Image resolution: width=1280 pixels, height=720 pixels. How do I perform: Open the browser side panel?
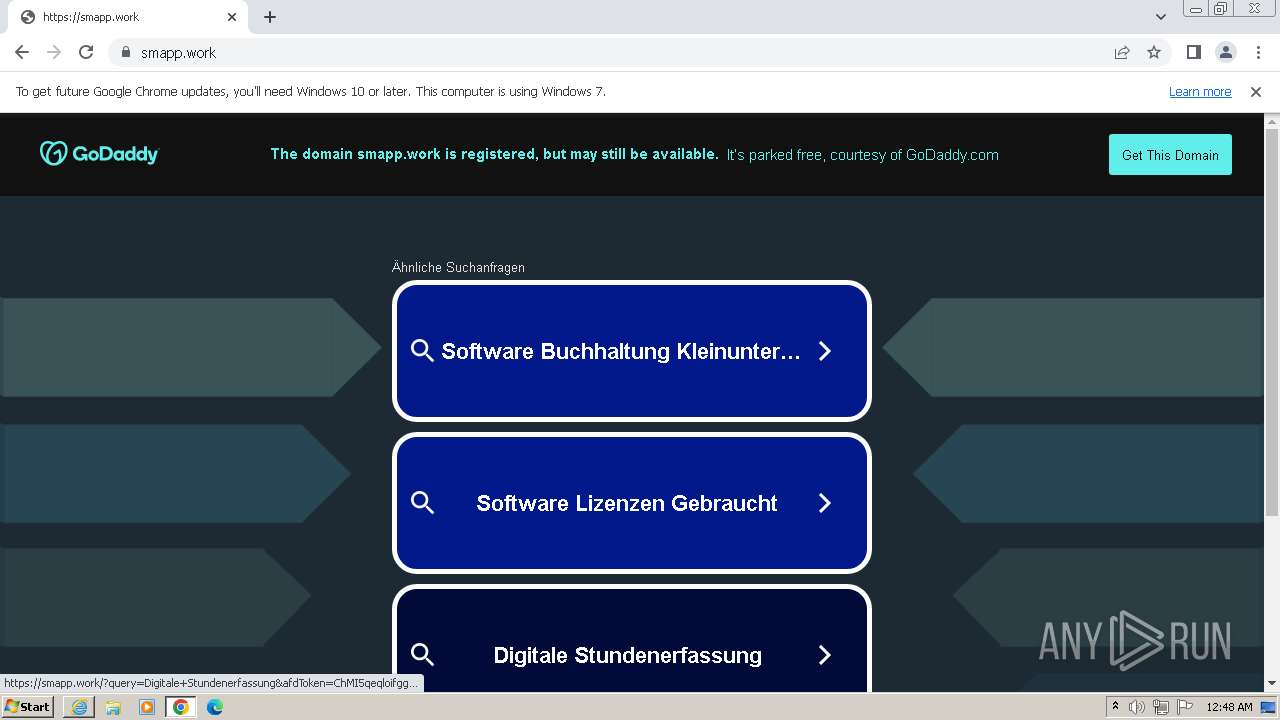[1194, 52]
